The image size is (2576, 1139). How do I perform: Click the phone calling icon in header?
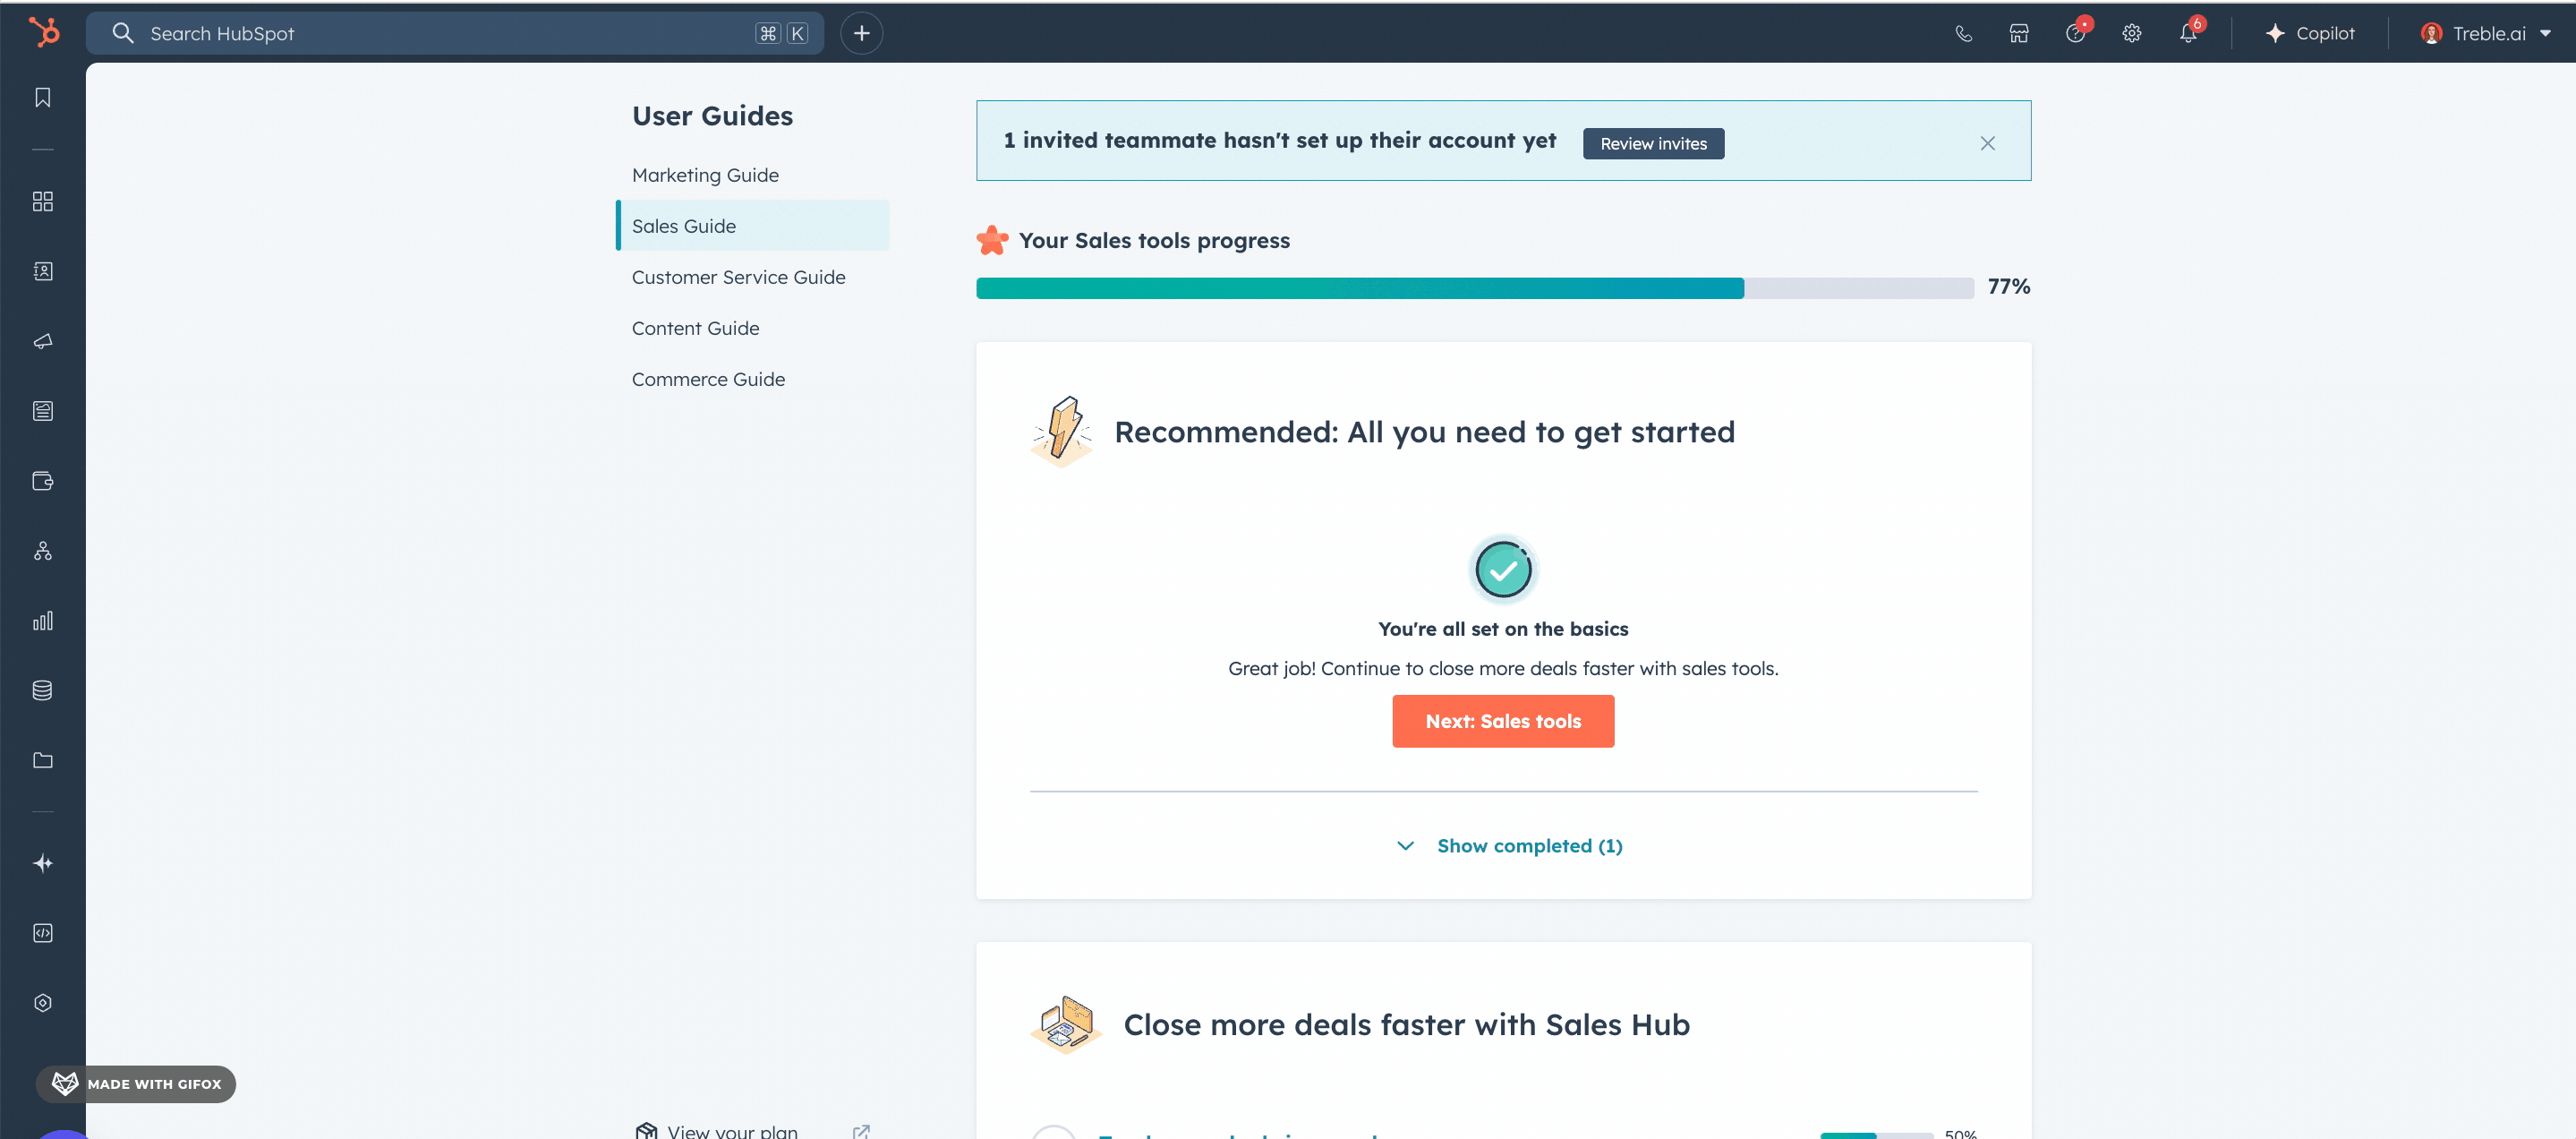tap(1963, 33)
